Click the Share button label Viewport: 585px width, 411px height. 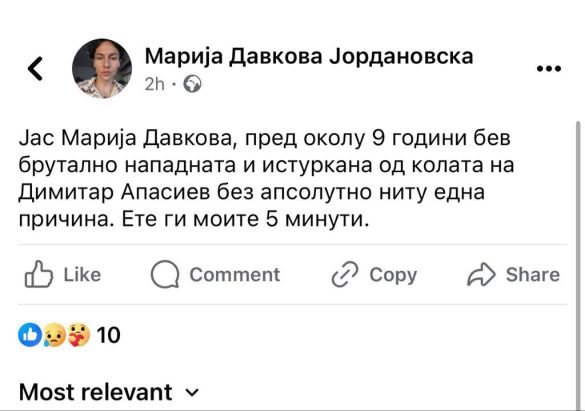pos(533,275)
